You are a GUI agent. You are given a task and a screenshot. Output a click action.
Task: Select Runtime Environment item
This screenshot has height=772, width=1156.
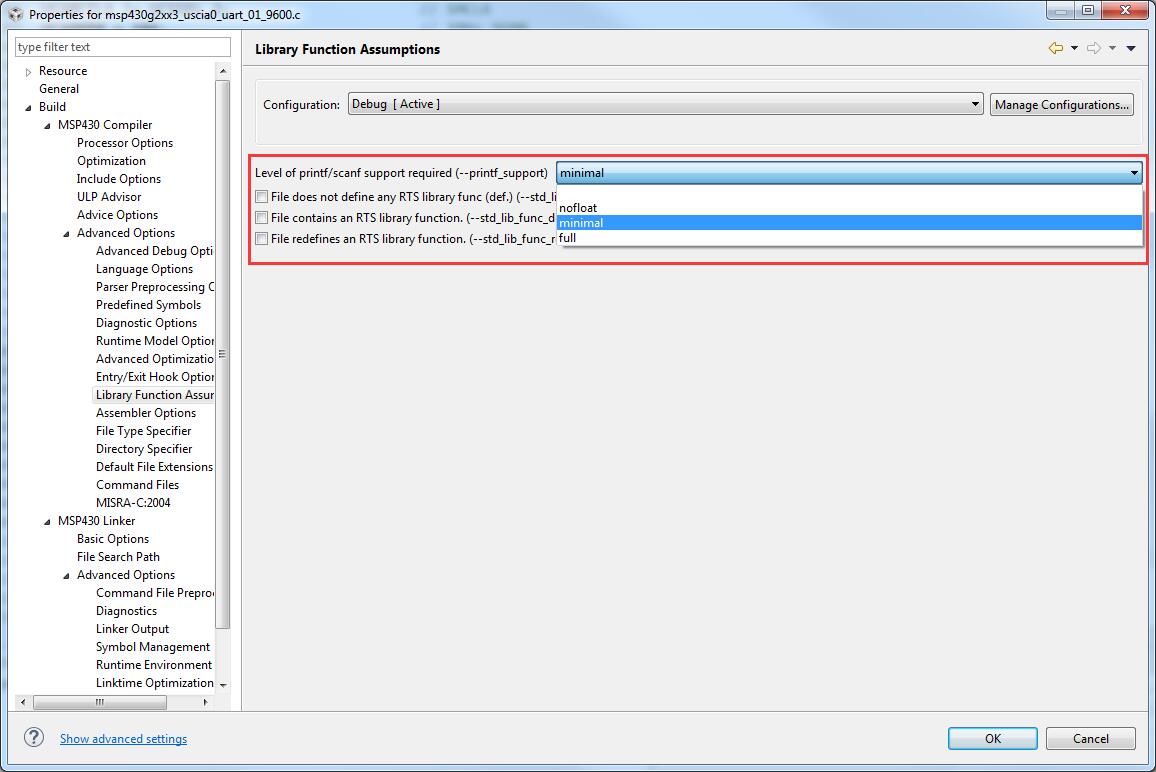153,664
